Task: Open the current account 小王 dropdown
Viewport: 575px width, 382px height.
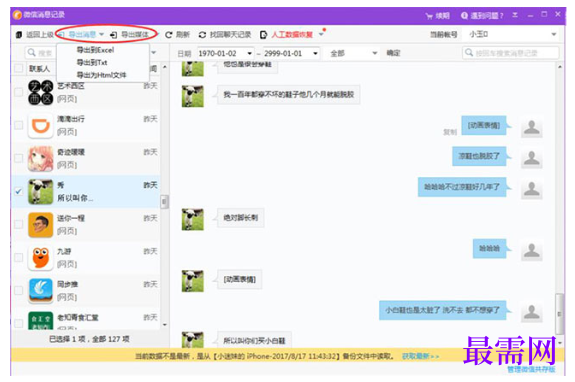Action: point(512,34)
